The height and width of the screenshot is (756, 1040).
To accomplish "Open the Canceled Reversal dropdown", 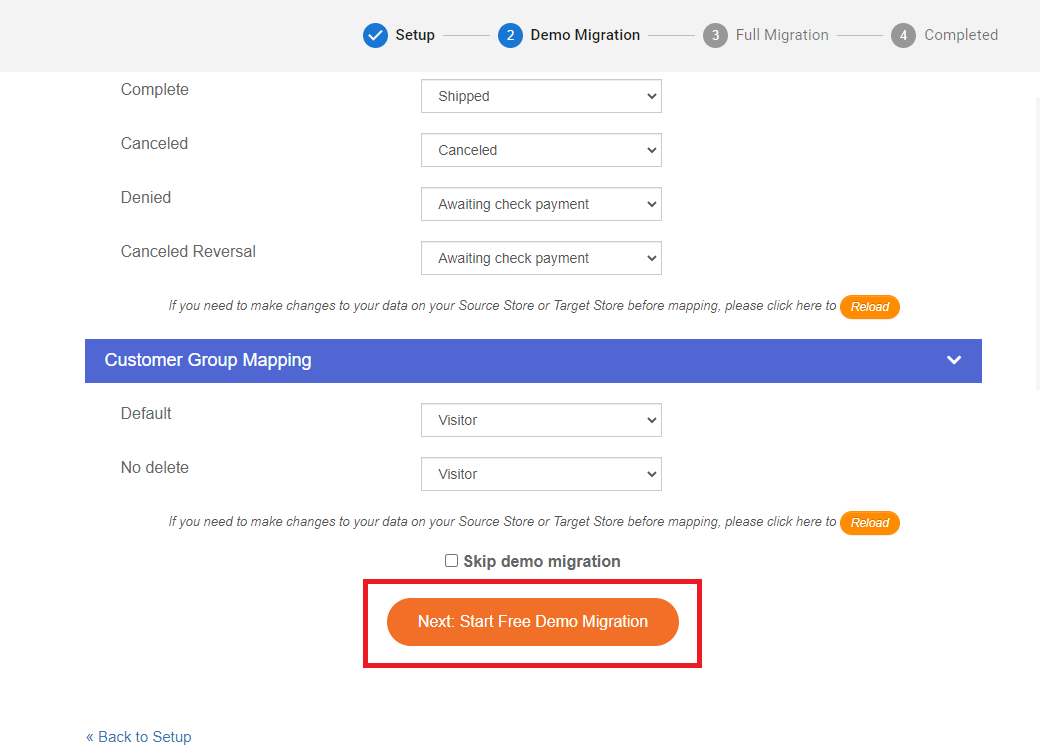I will tap(541, 258).
